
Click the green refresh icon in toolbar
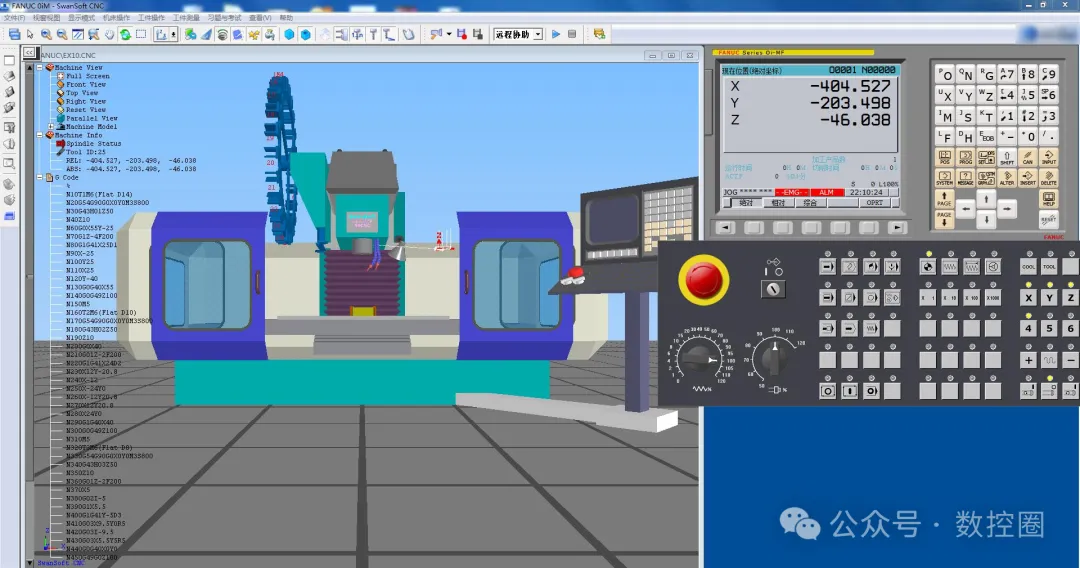point(125,34)
